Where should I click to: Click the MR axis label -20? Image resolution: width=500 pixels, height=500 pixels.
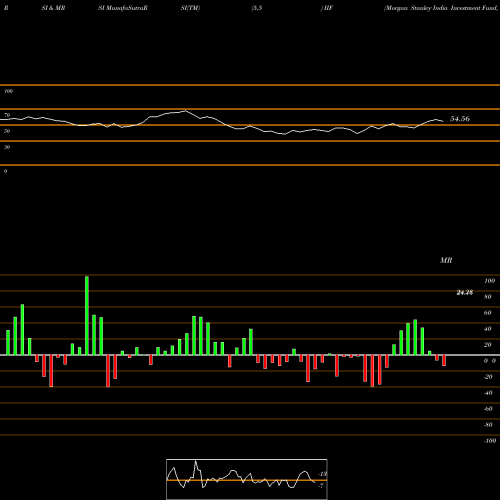click(488, 377)
